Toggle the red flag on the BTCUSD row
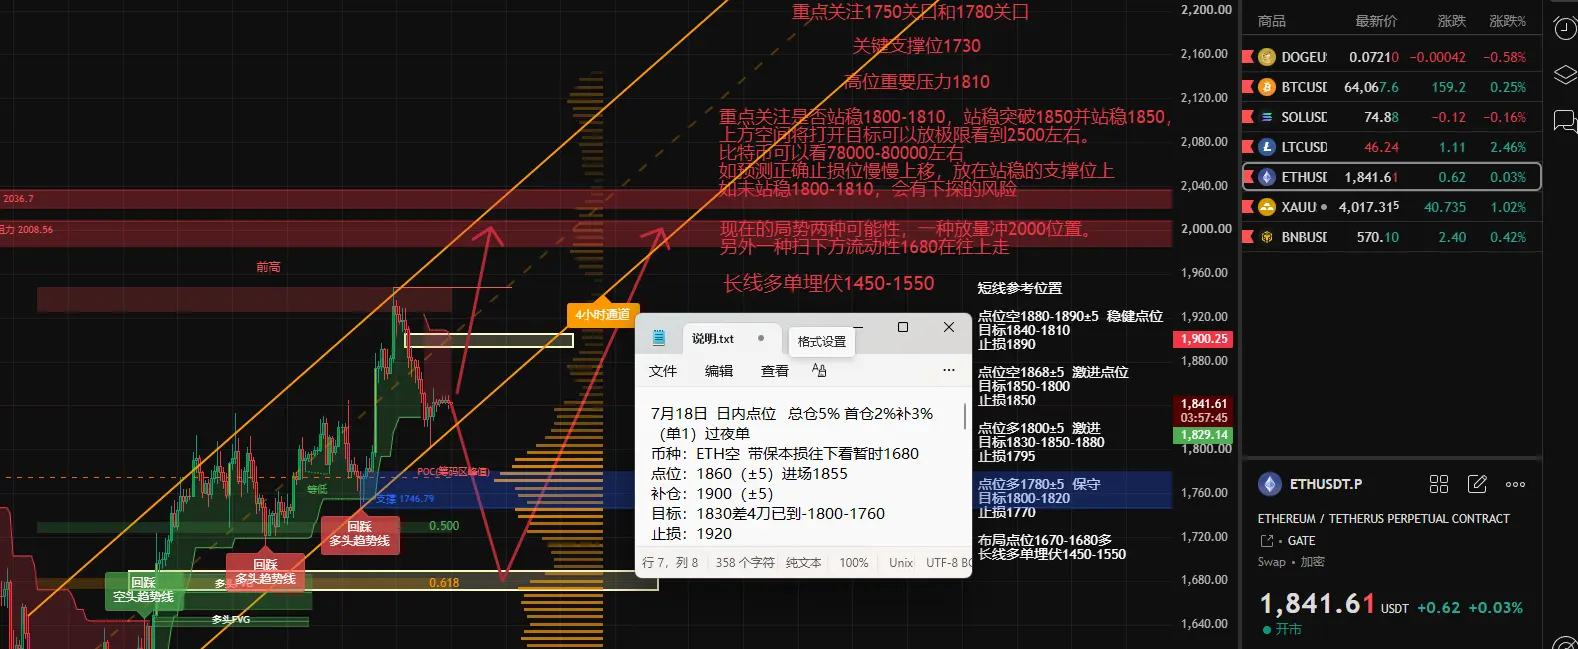Viewport: 1578px width, 649px height. click(1248, 87)
